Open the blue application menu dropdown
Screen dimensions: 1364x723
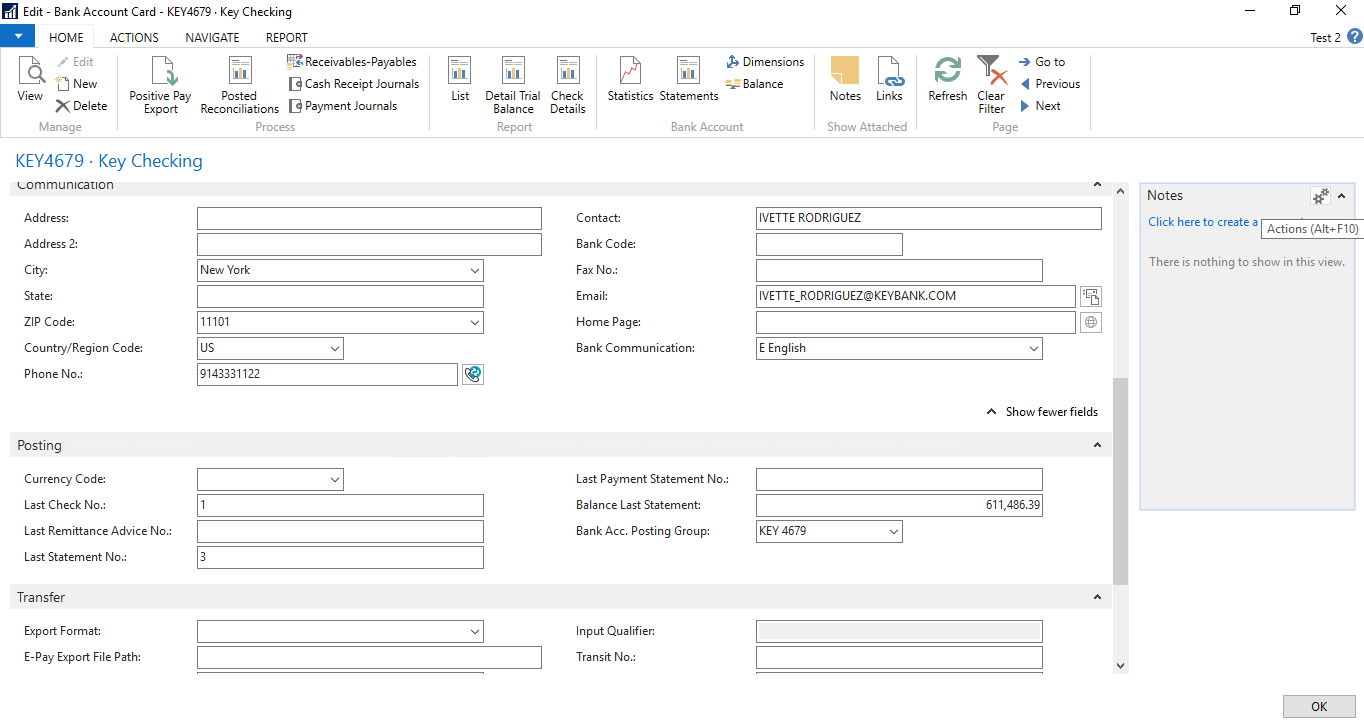(18, 37)
